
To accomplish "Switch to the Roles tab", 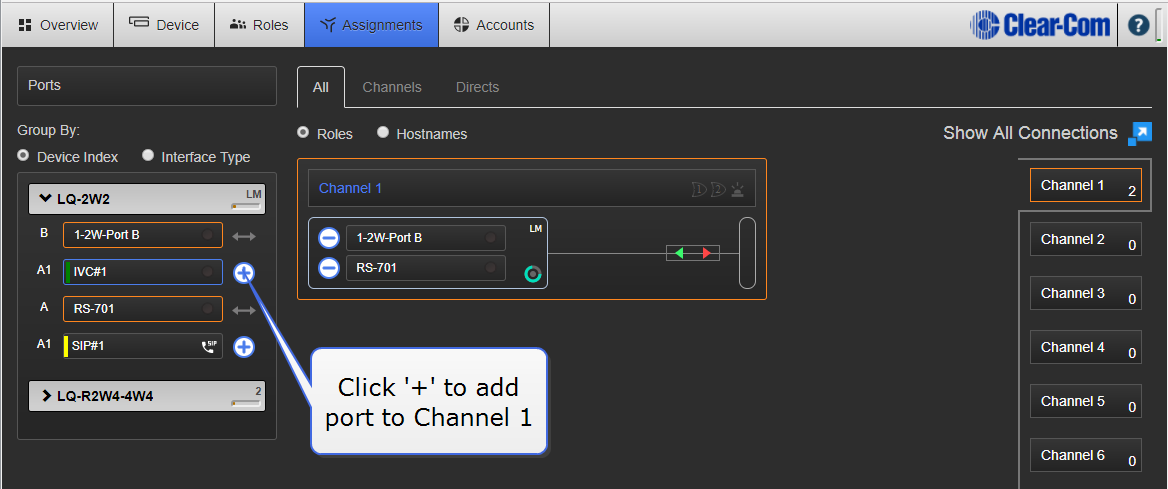I will (259, 25).
